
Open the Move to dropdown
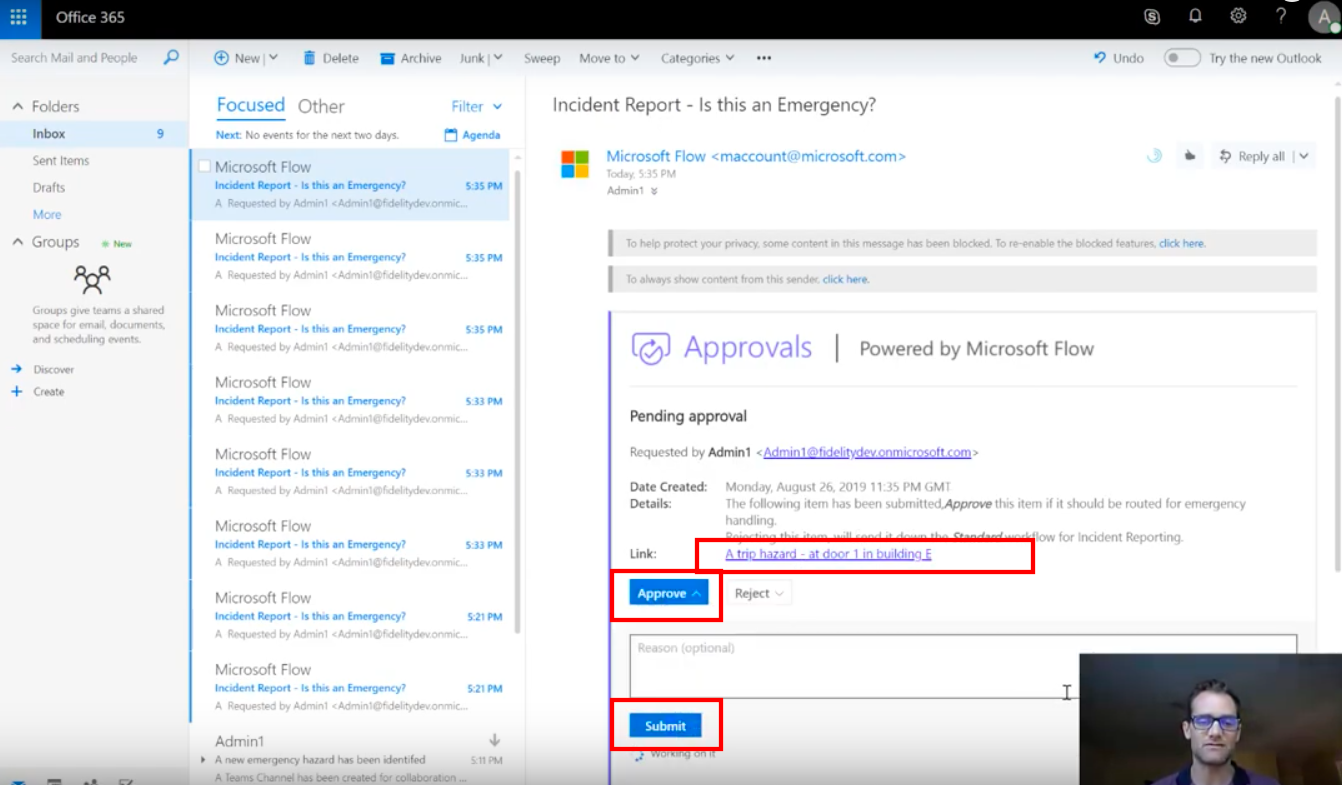pos(609,58)
